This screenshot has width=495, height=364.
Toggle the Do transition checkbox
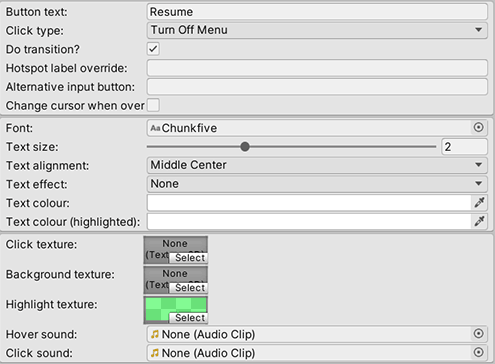click(153, 49)
